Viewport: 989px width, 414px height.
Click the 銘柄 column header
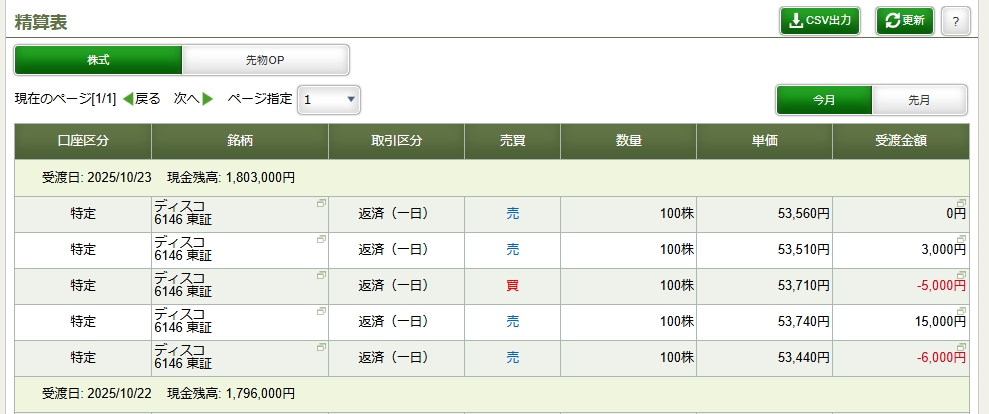coord(240,141)
